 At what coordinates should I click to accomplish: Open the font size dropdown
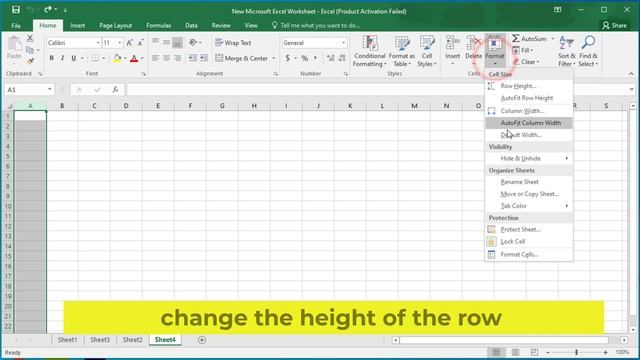[120, 42]
